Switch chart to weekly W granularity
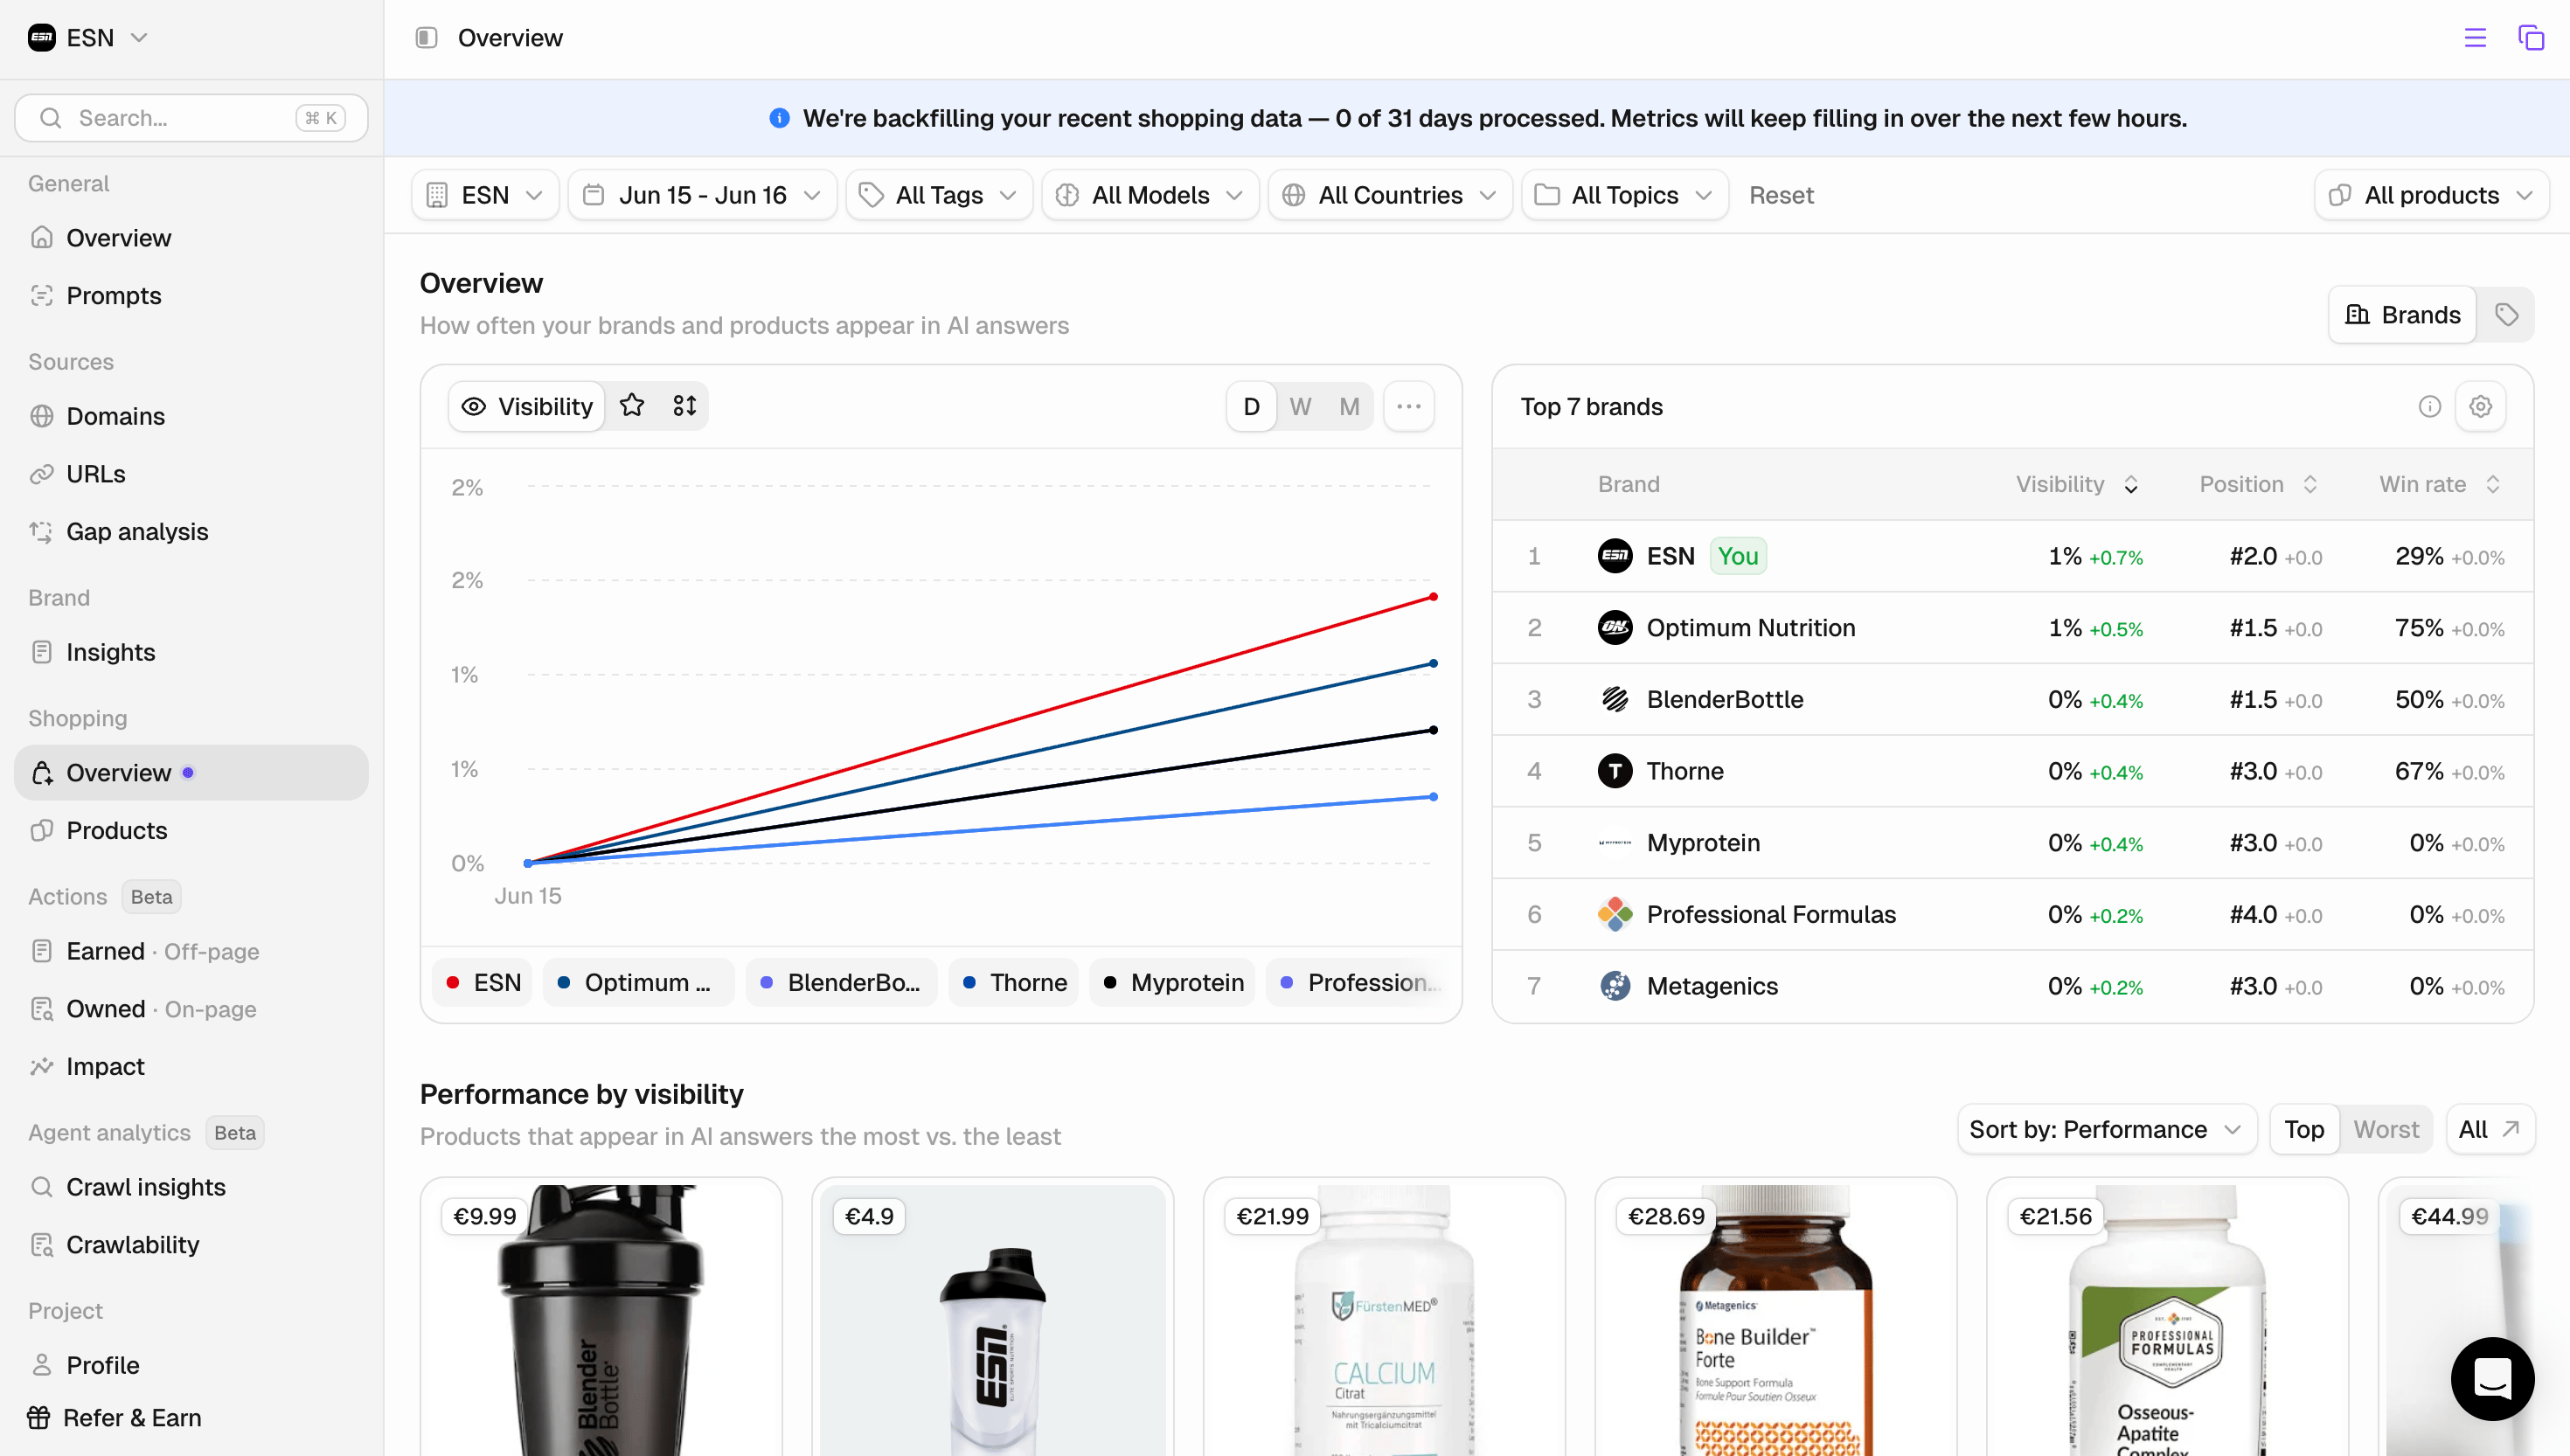 pos(1300,406)
